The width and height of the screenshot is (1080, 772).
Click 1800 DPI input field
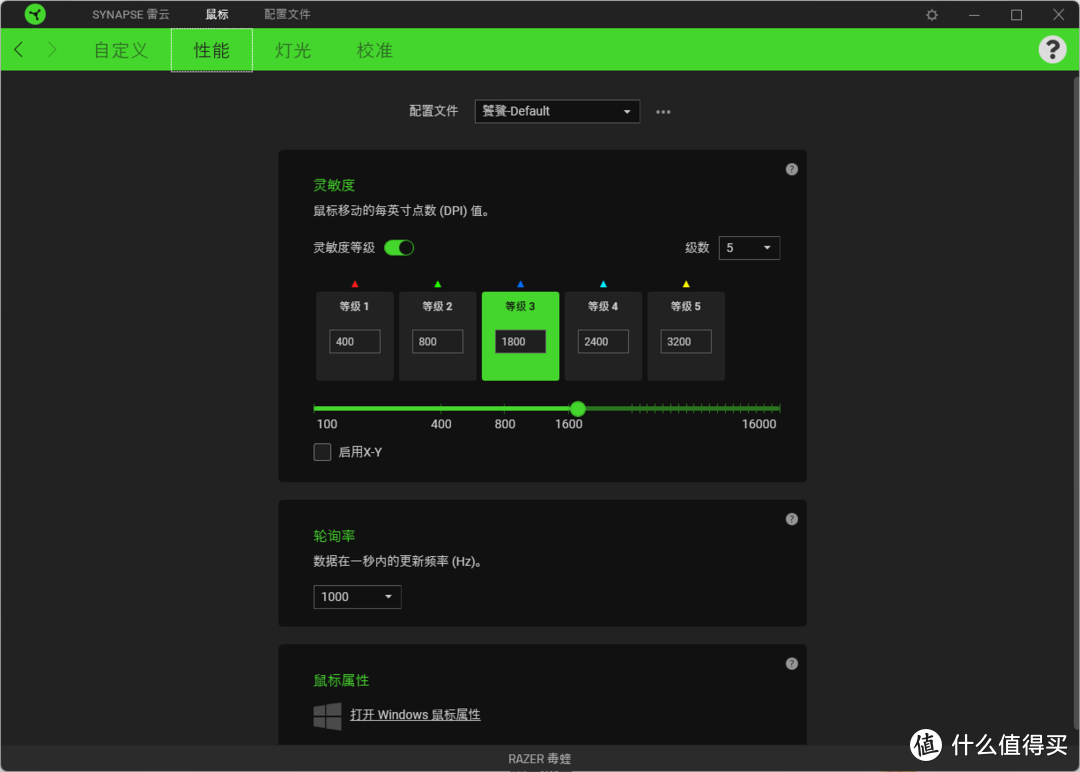click(520, 342)
